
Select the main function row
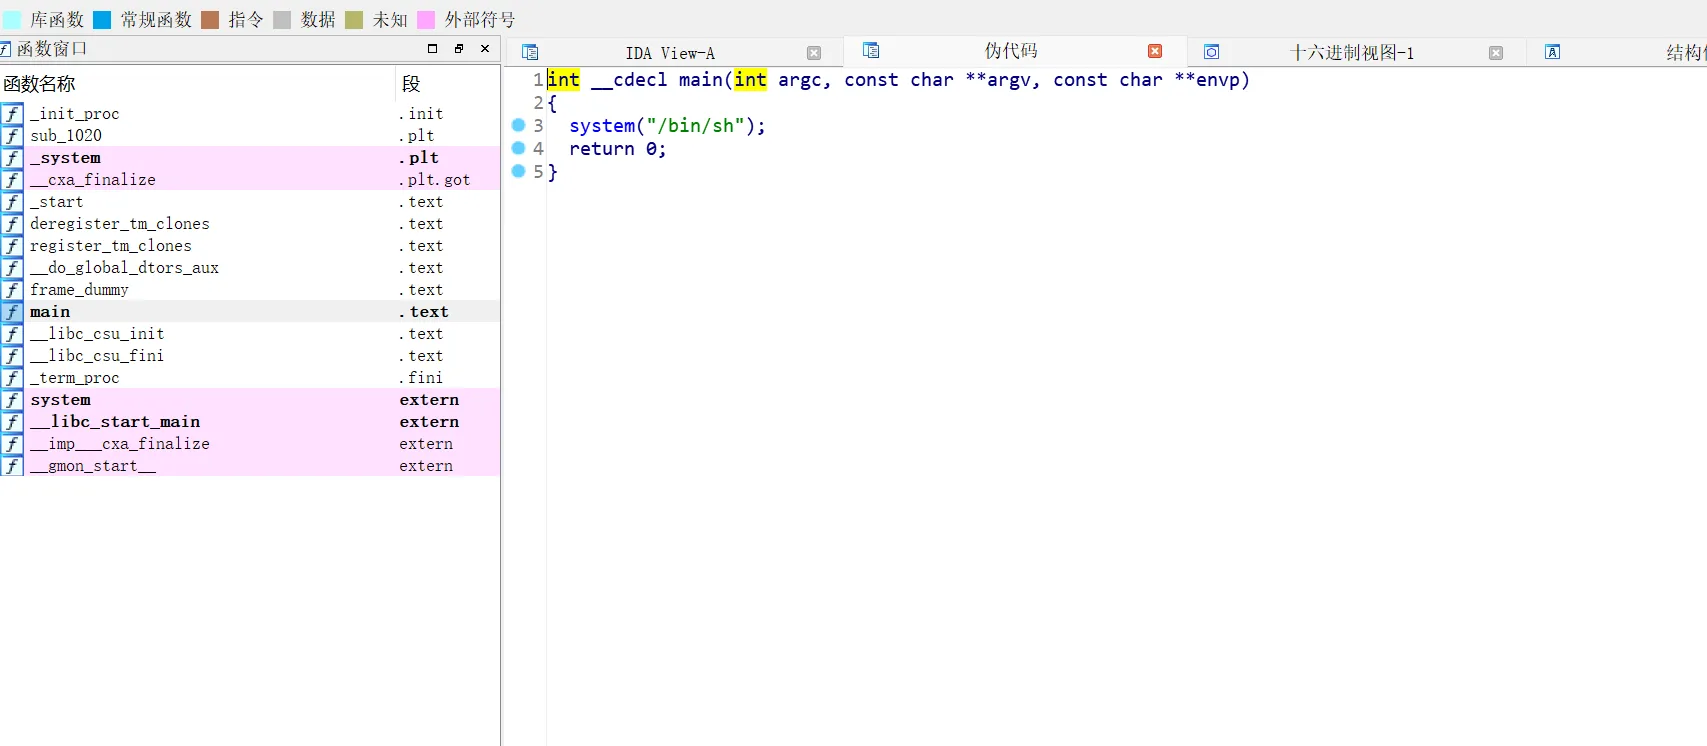[250, 312]
